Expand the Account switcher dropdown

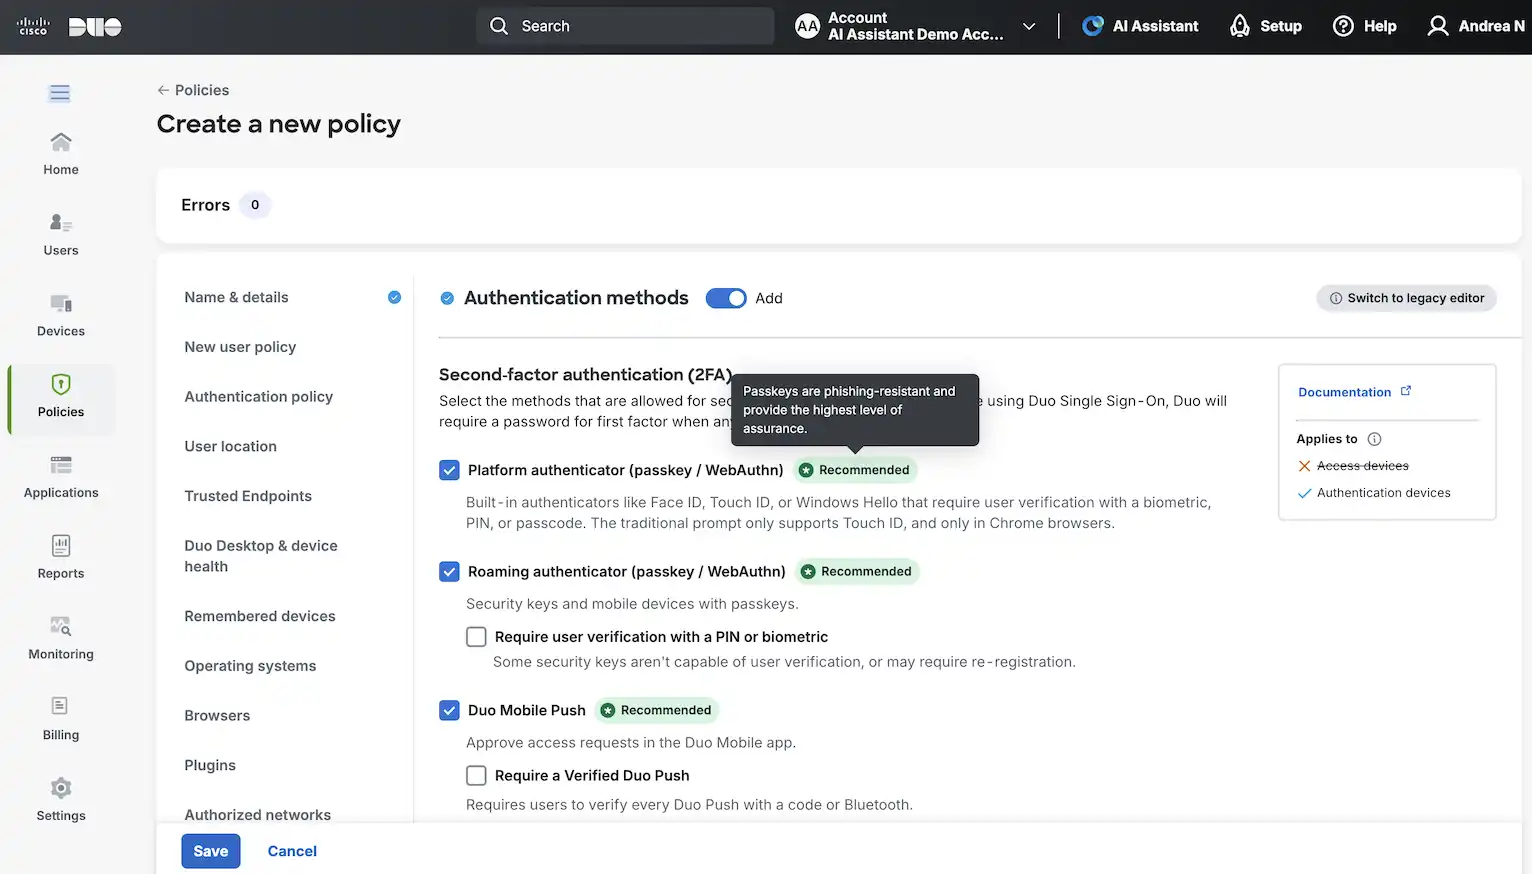[1029, 27]
